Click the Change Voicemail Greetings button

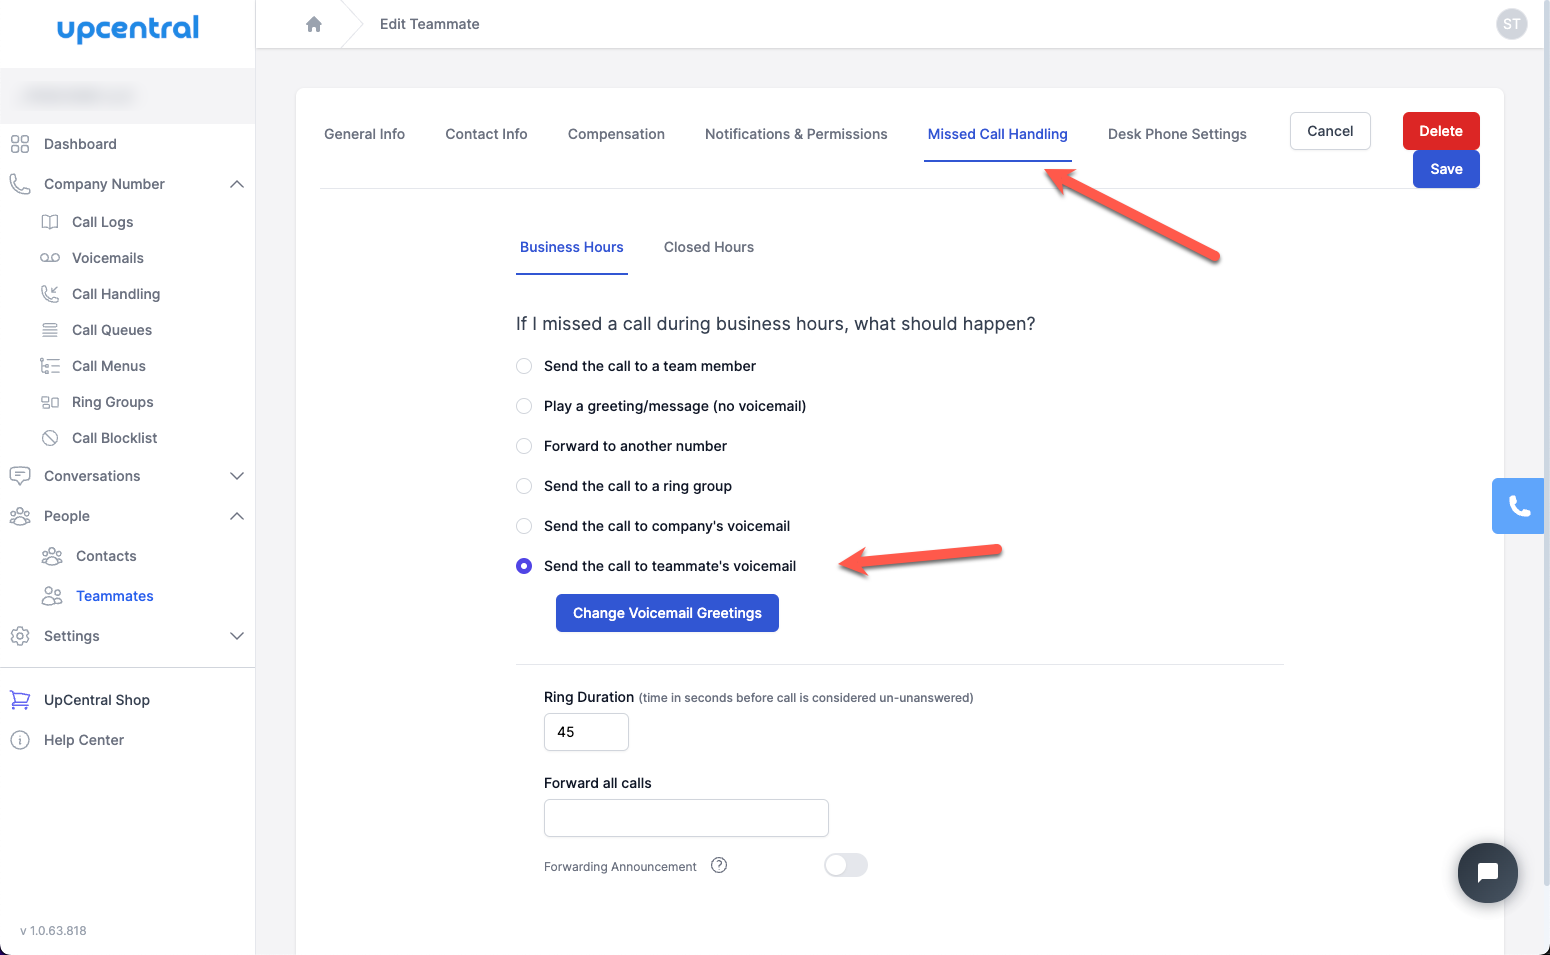click(667, 613)
